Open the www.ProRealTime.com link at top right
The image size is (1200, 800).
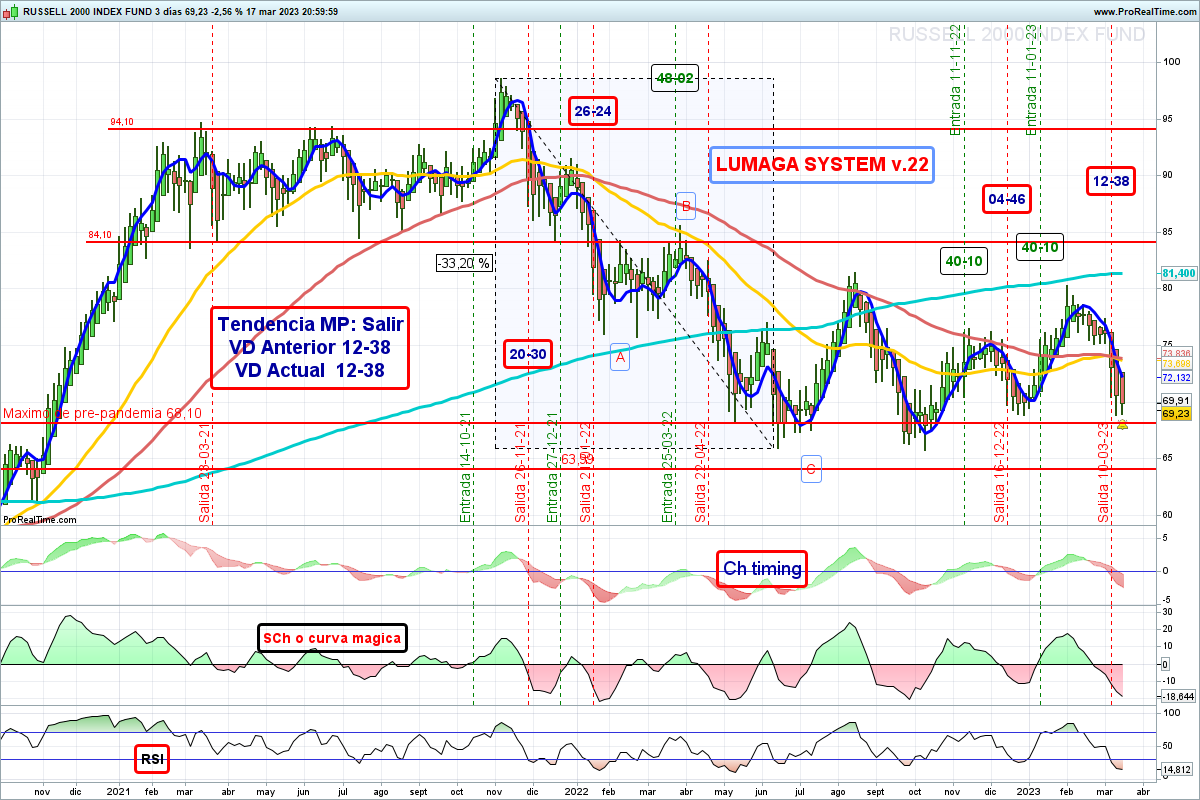1145,11
